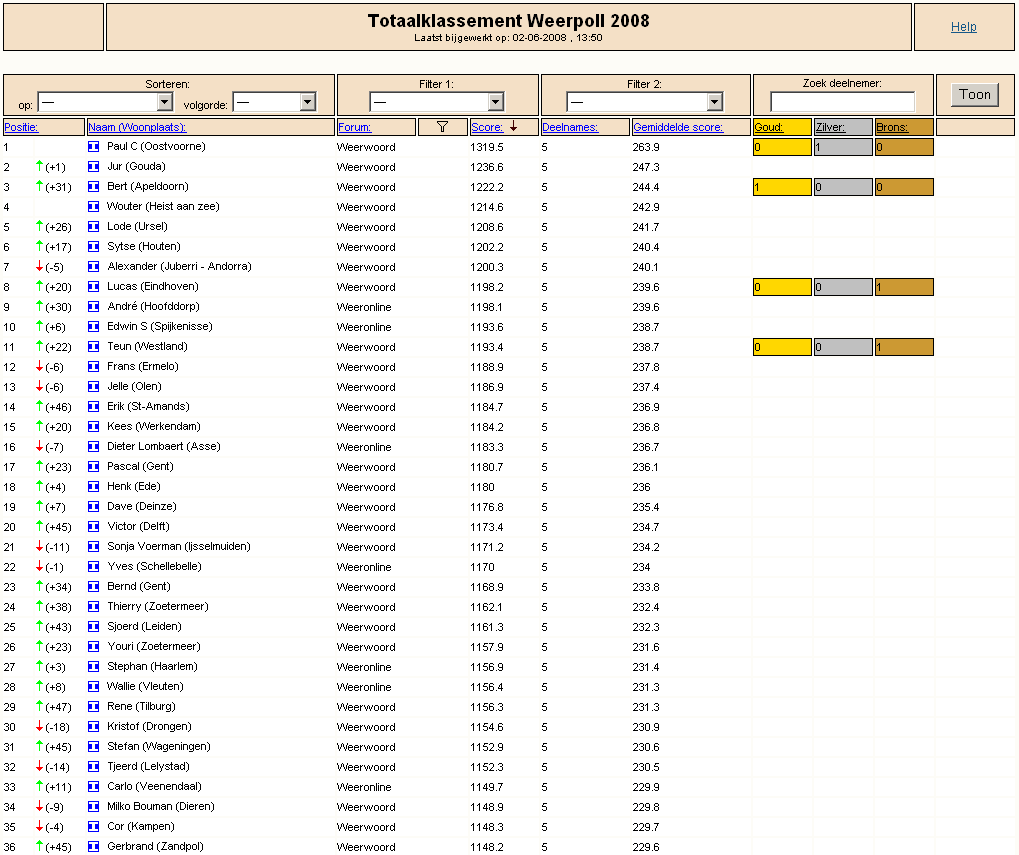Click the Brons bronze column header
The image size is (1019, 855).
(892, 127)
